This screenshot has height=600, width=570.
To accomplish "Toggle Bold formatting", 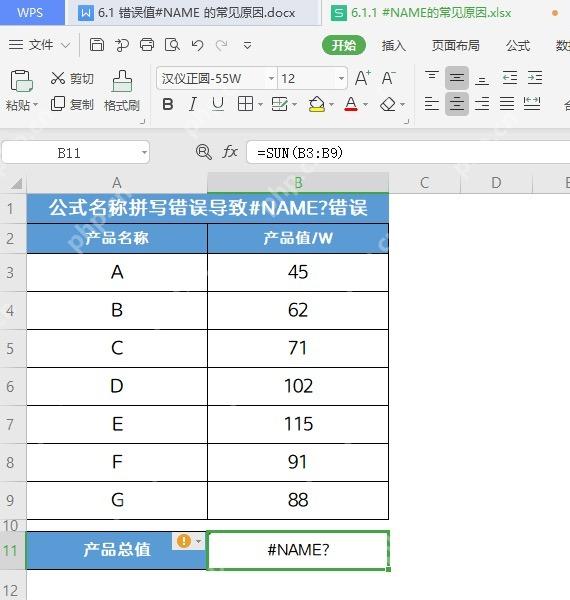I will click(x=168, y=104).
